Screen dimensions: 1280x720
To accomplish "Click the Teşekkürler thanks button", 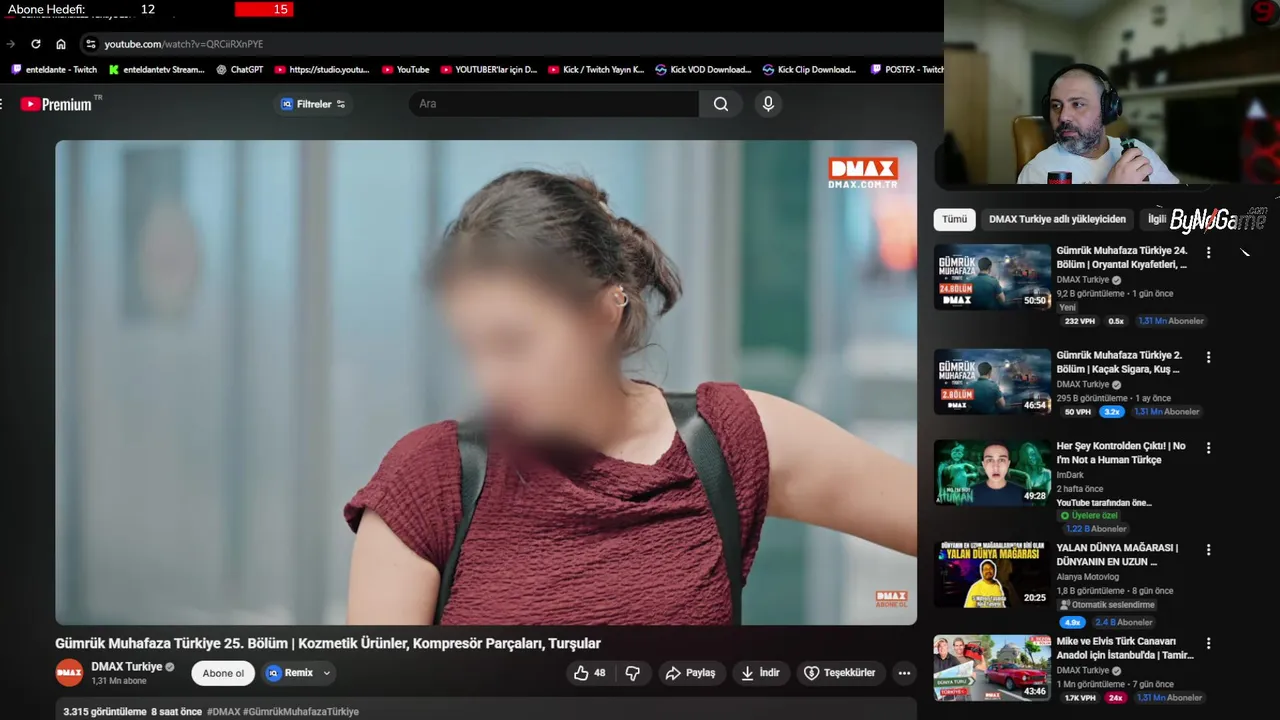I will 840,673.
